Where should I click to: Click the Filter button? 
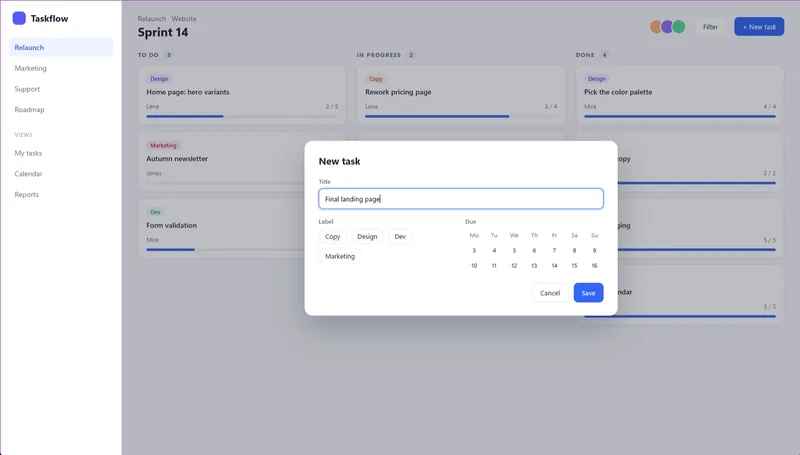click(710, 27)
